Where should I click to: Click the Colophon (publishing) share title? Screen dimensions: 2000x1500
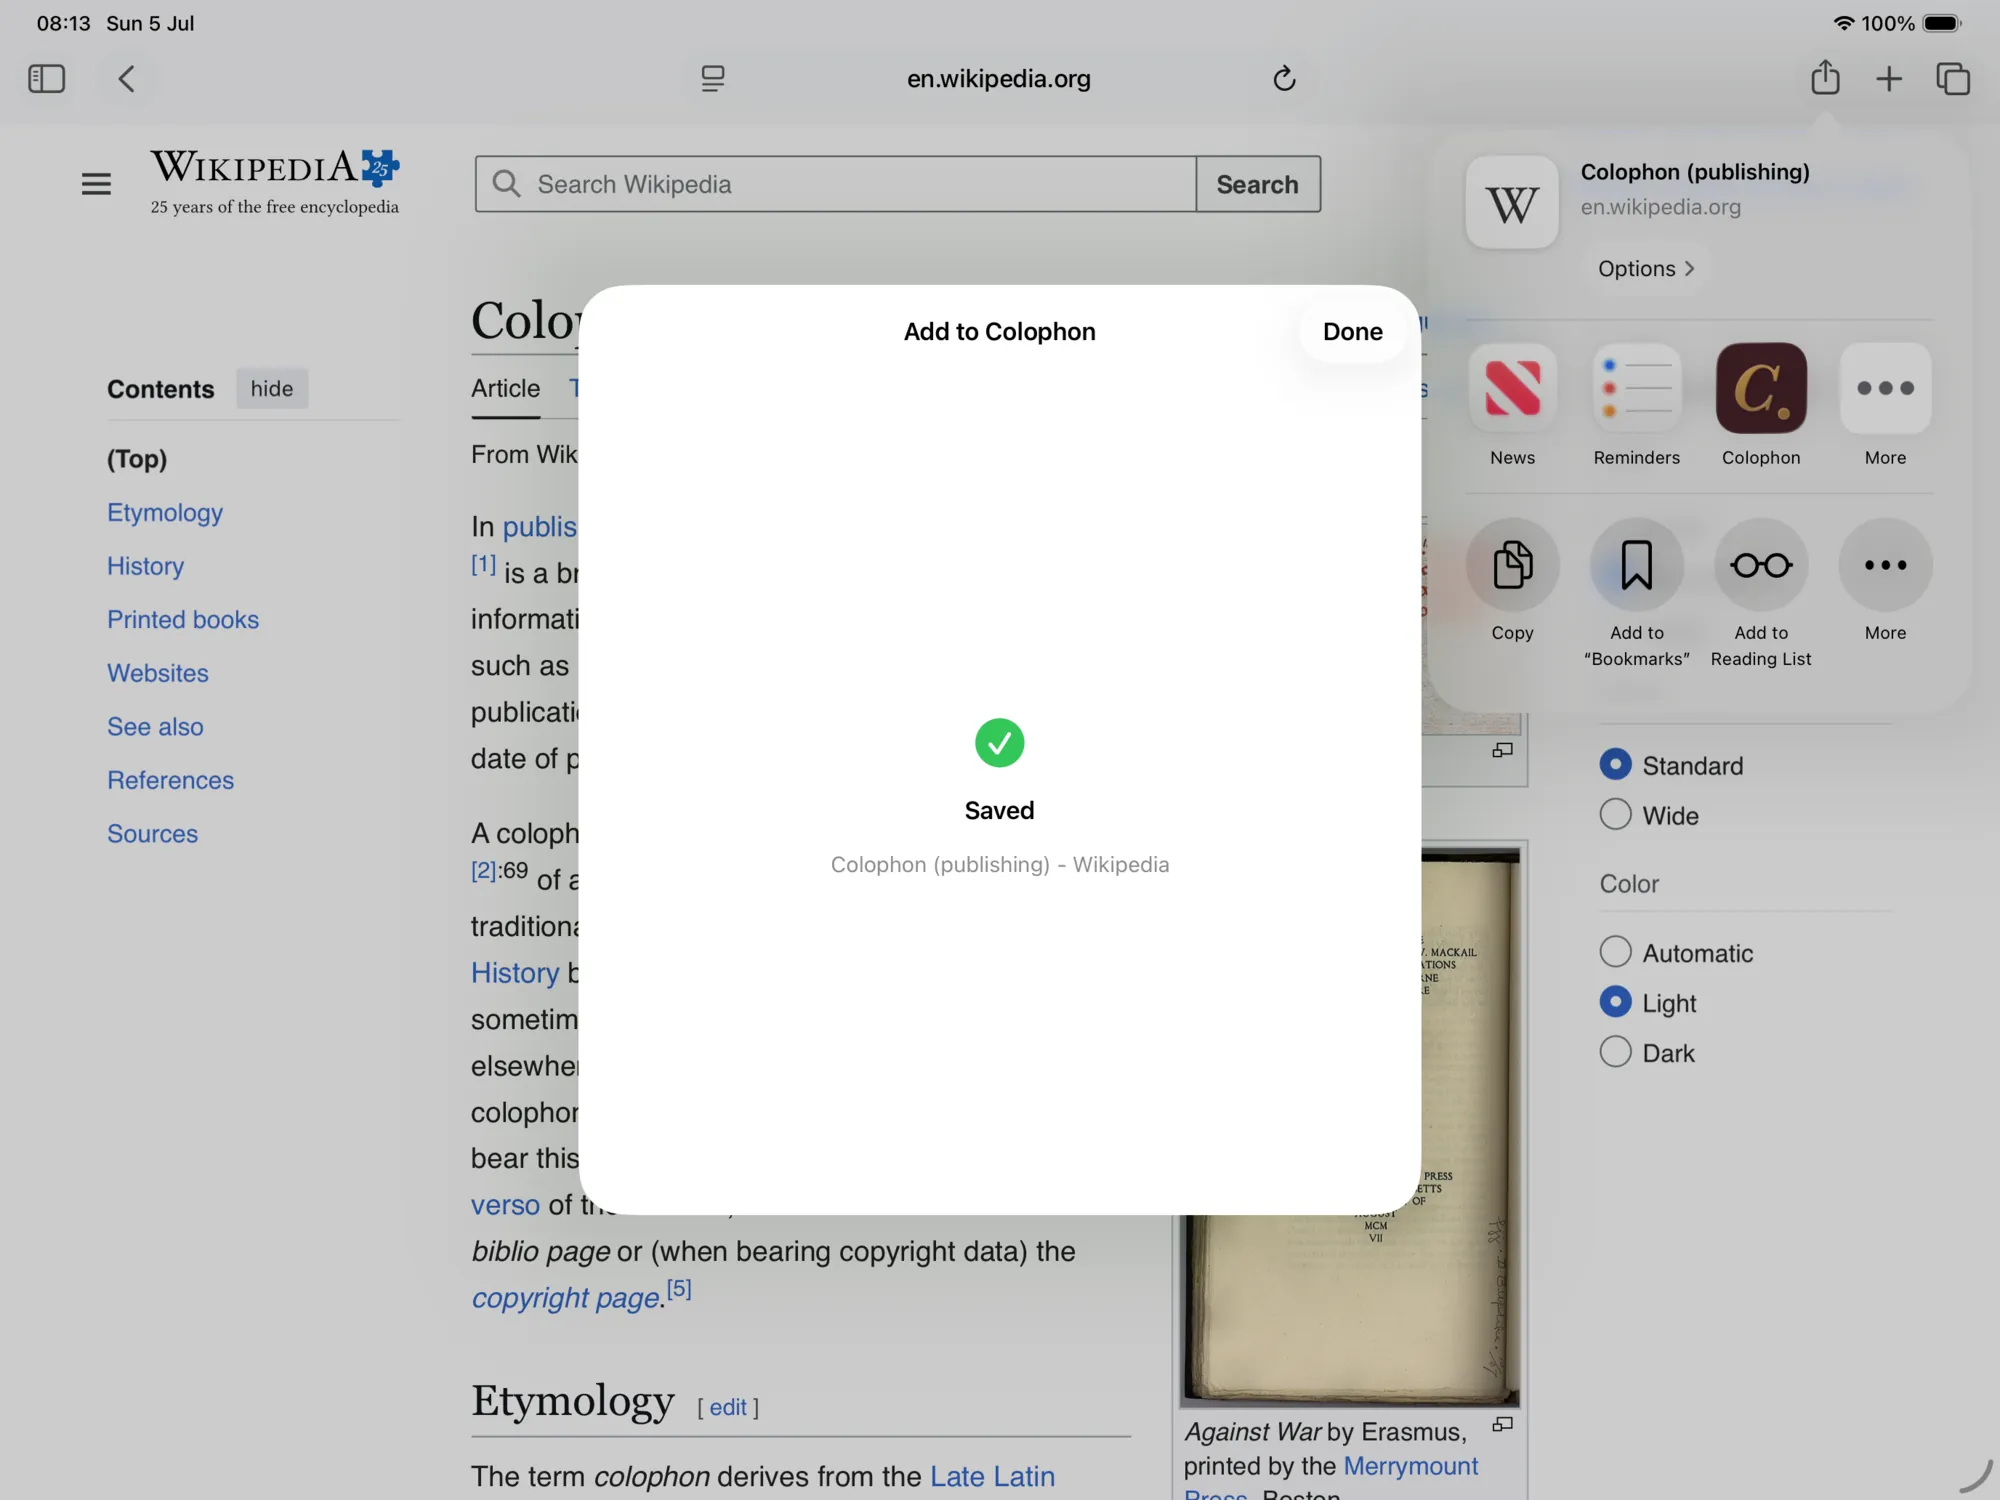[1695, 171]
